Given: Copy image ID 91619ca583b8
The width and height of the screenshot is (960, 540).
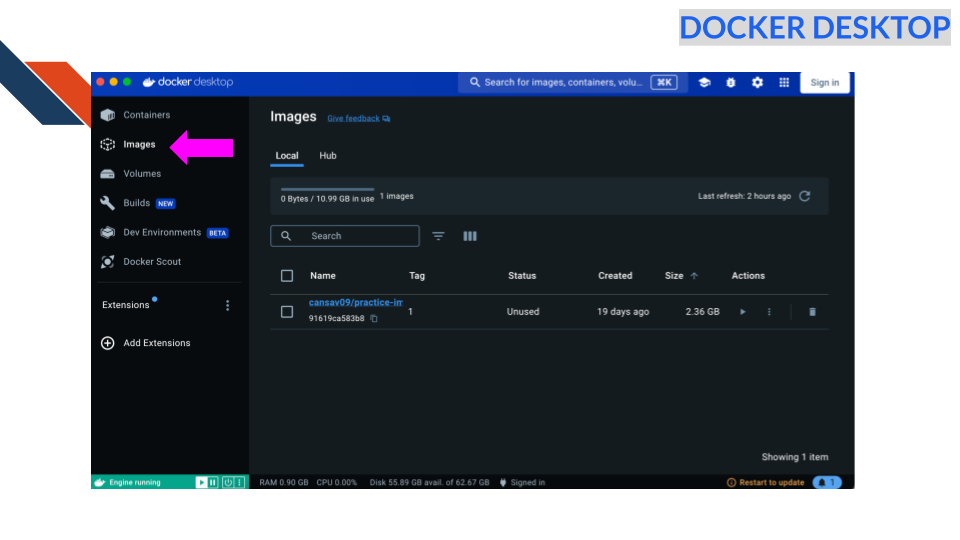Looking at the screenshot, I should coord(373,319).
